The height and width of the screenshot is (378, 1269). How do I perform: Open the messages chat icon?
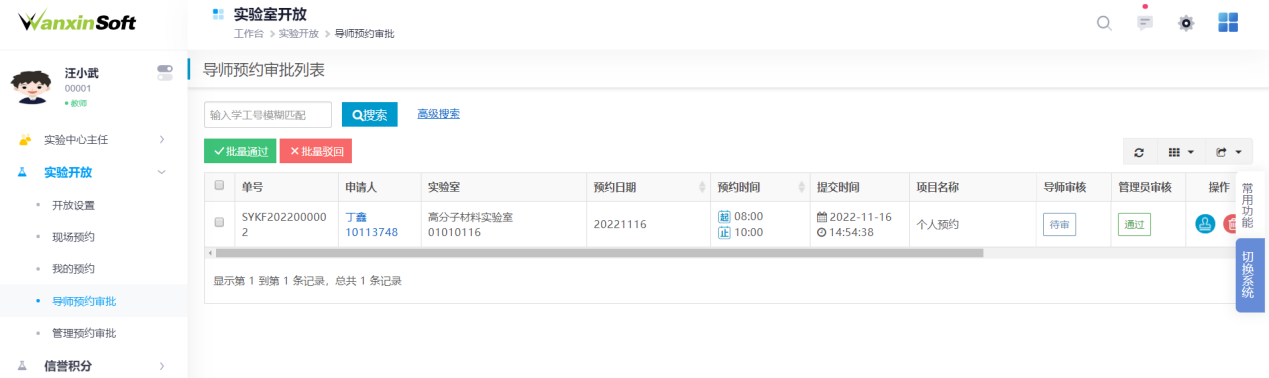(x=1145, y=23)
